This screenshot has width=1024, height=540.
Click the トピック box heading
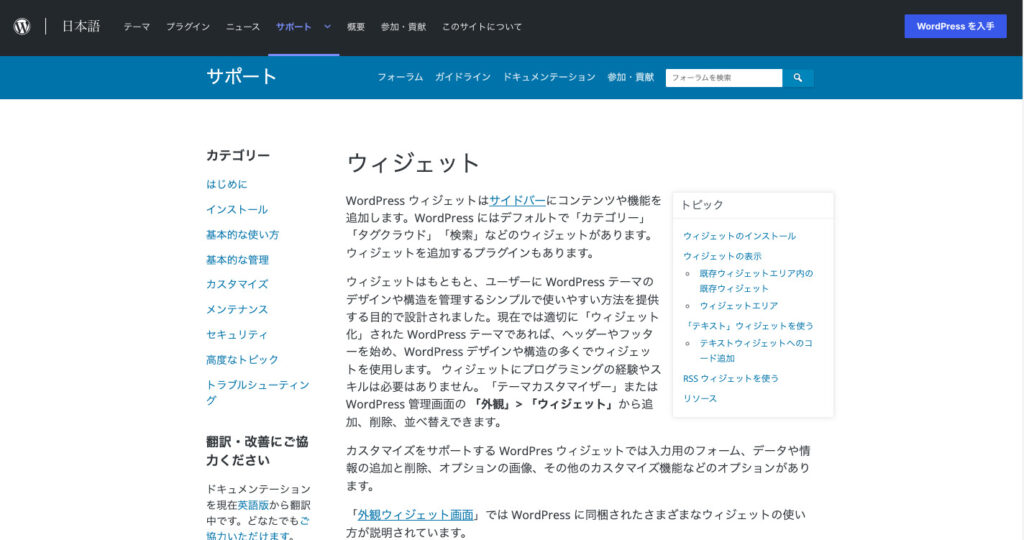(x=702, y=205)
